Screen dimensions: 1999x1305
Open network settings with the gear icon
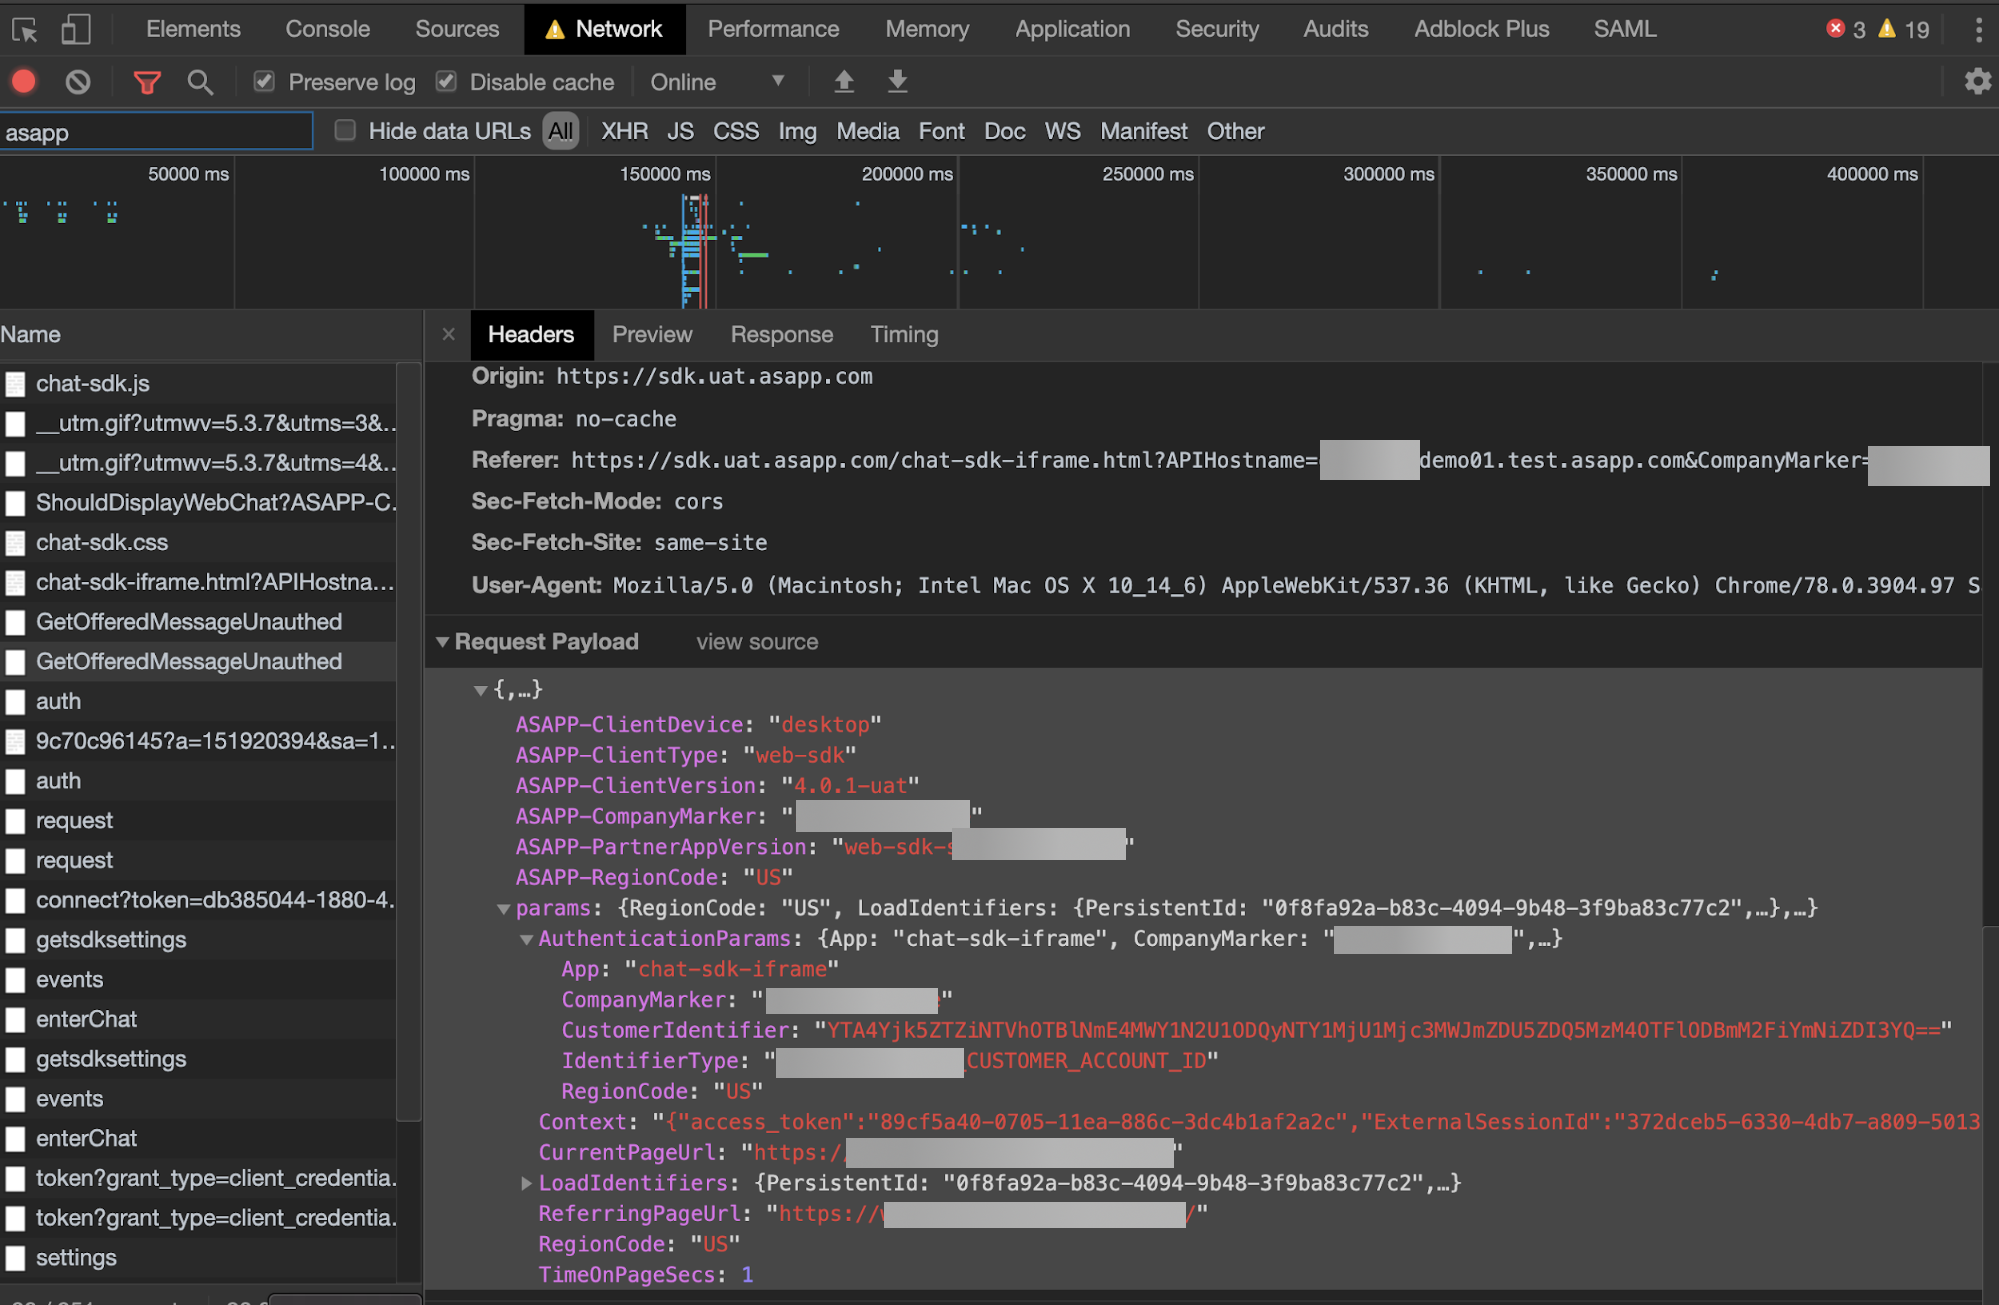point(1977,82)
